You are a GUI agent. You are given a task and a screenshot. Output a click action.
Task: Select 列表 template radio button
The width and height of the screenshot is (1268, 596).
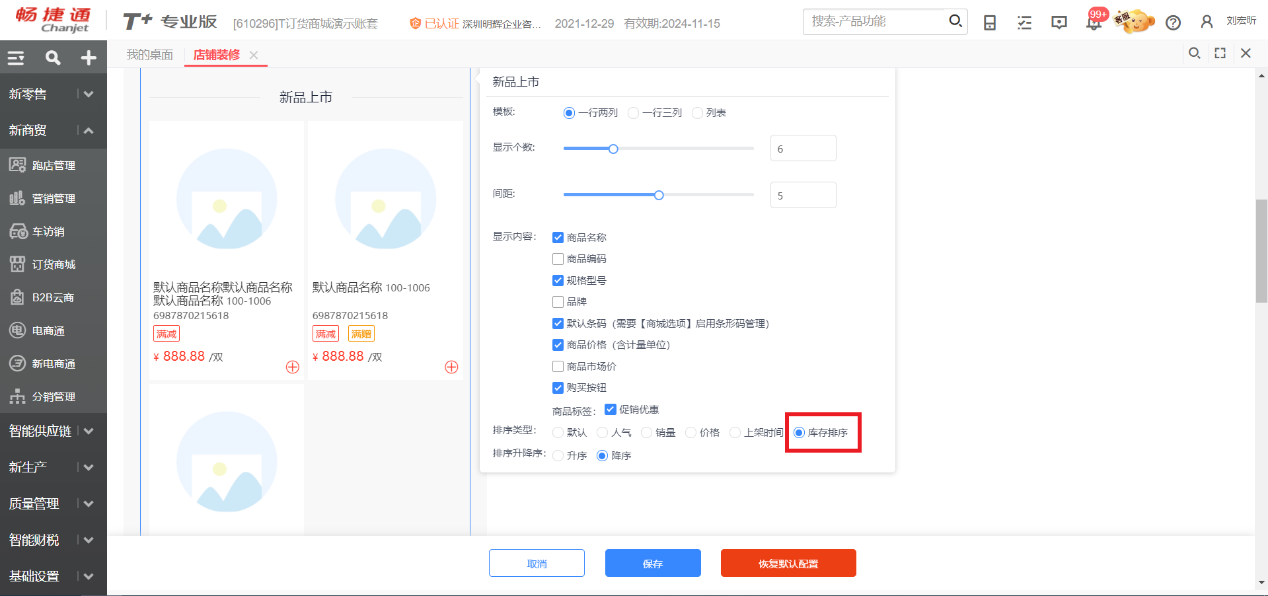[697, 113]
